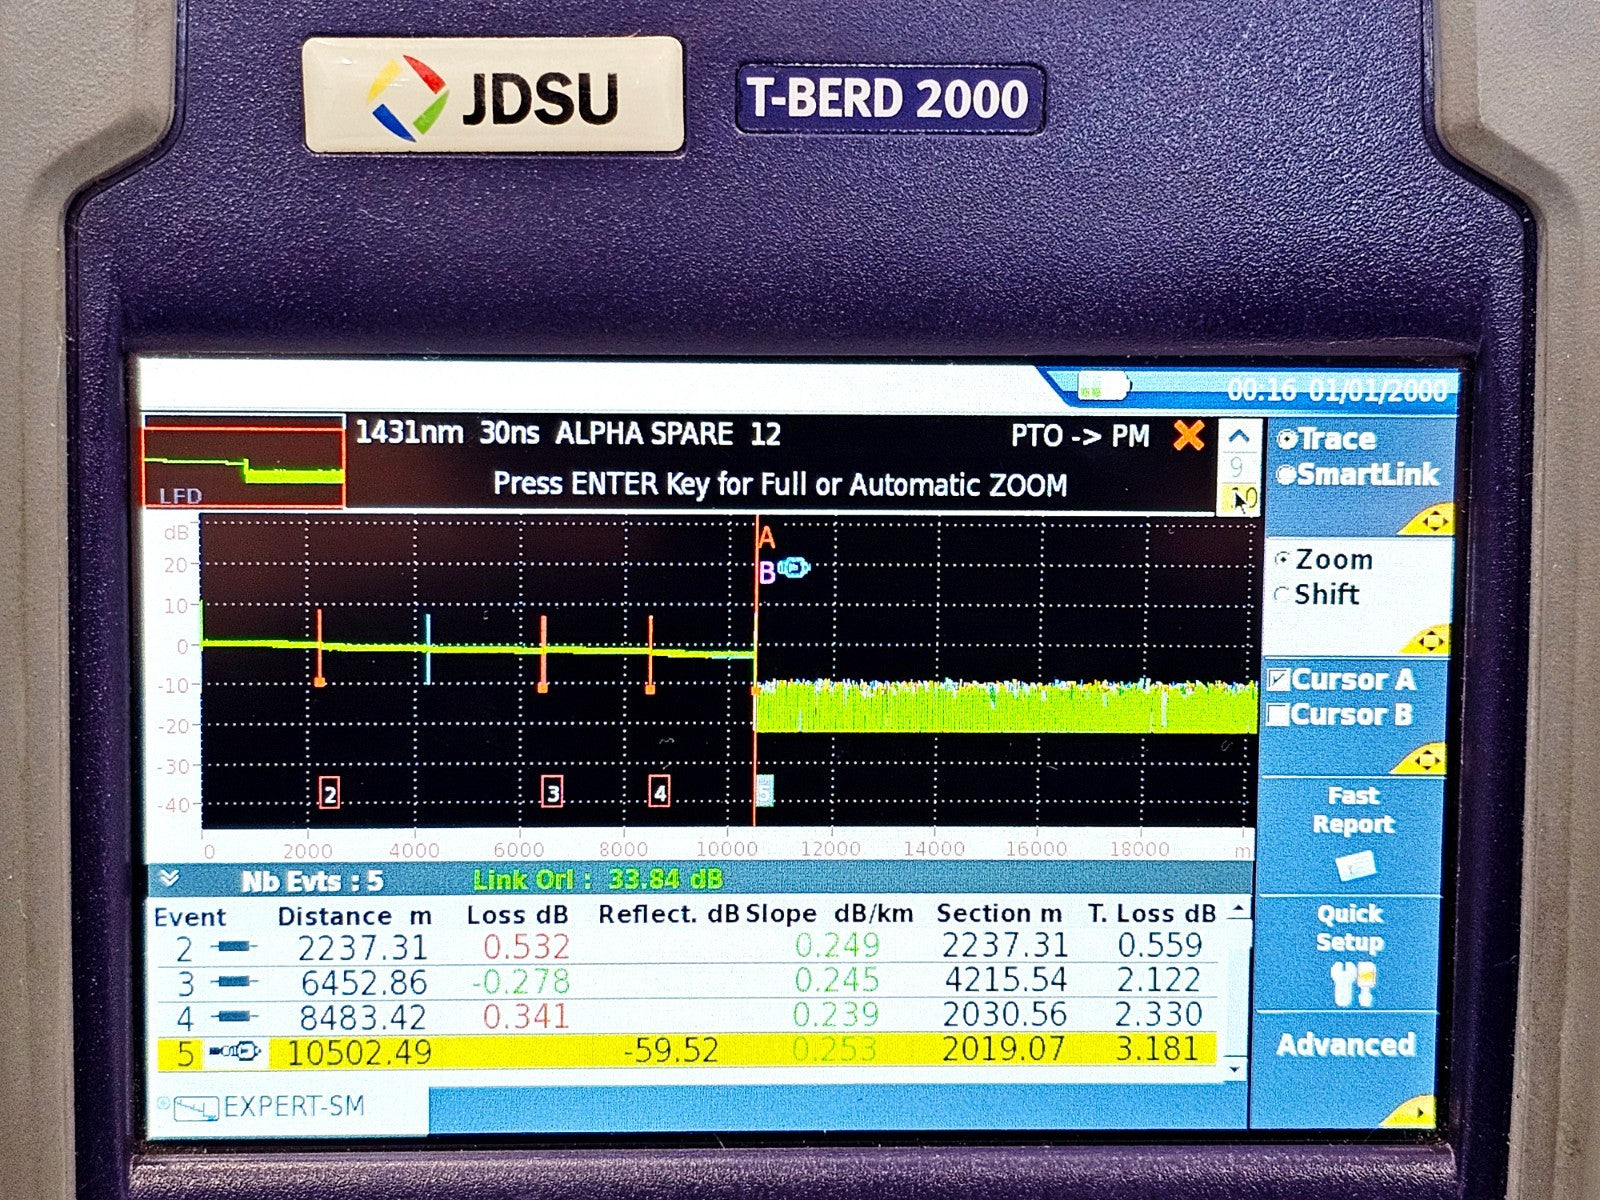Close trace overlay with orange X
Viewport: 1600px width, 1200px height.
click(x=1189, y=436)
